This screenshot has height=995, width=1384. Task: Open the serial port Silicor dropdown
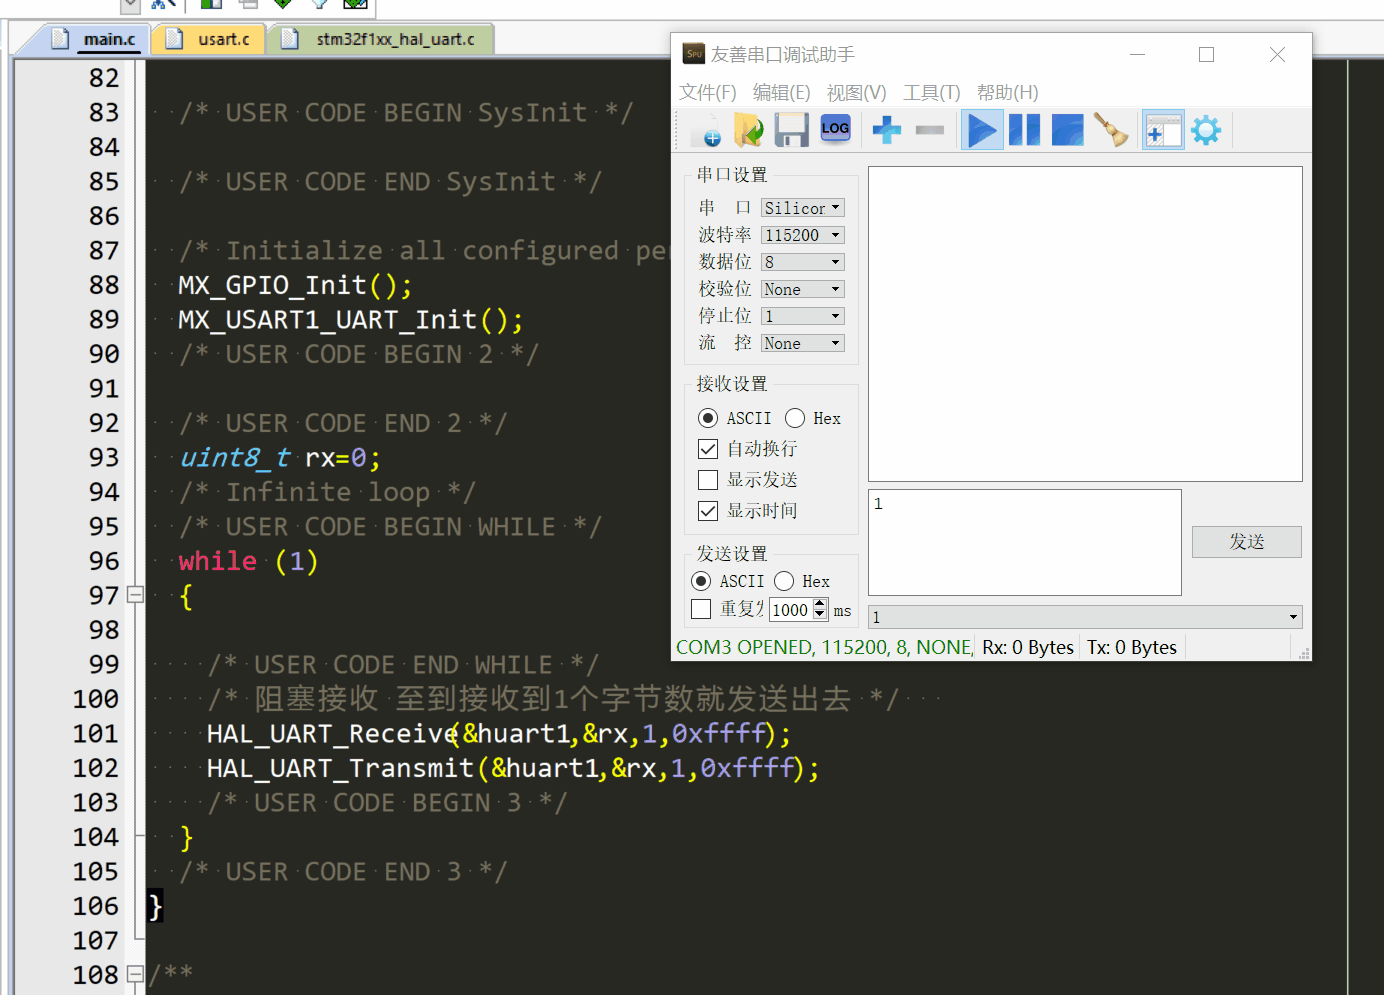[803, 208]
